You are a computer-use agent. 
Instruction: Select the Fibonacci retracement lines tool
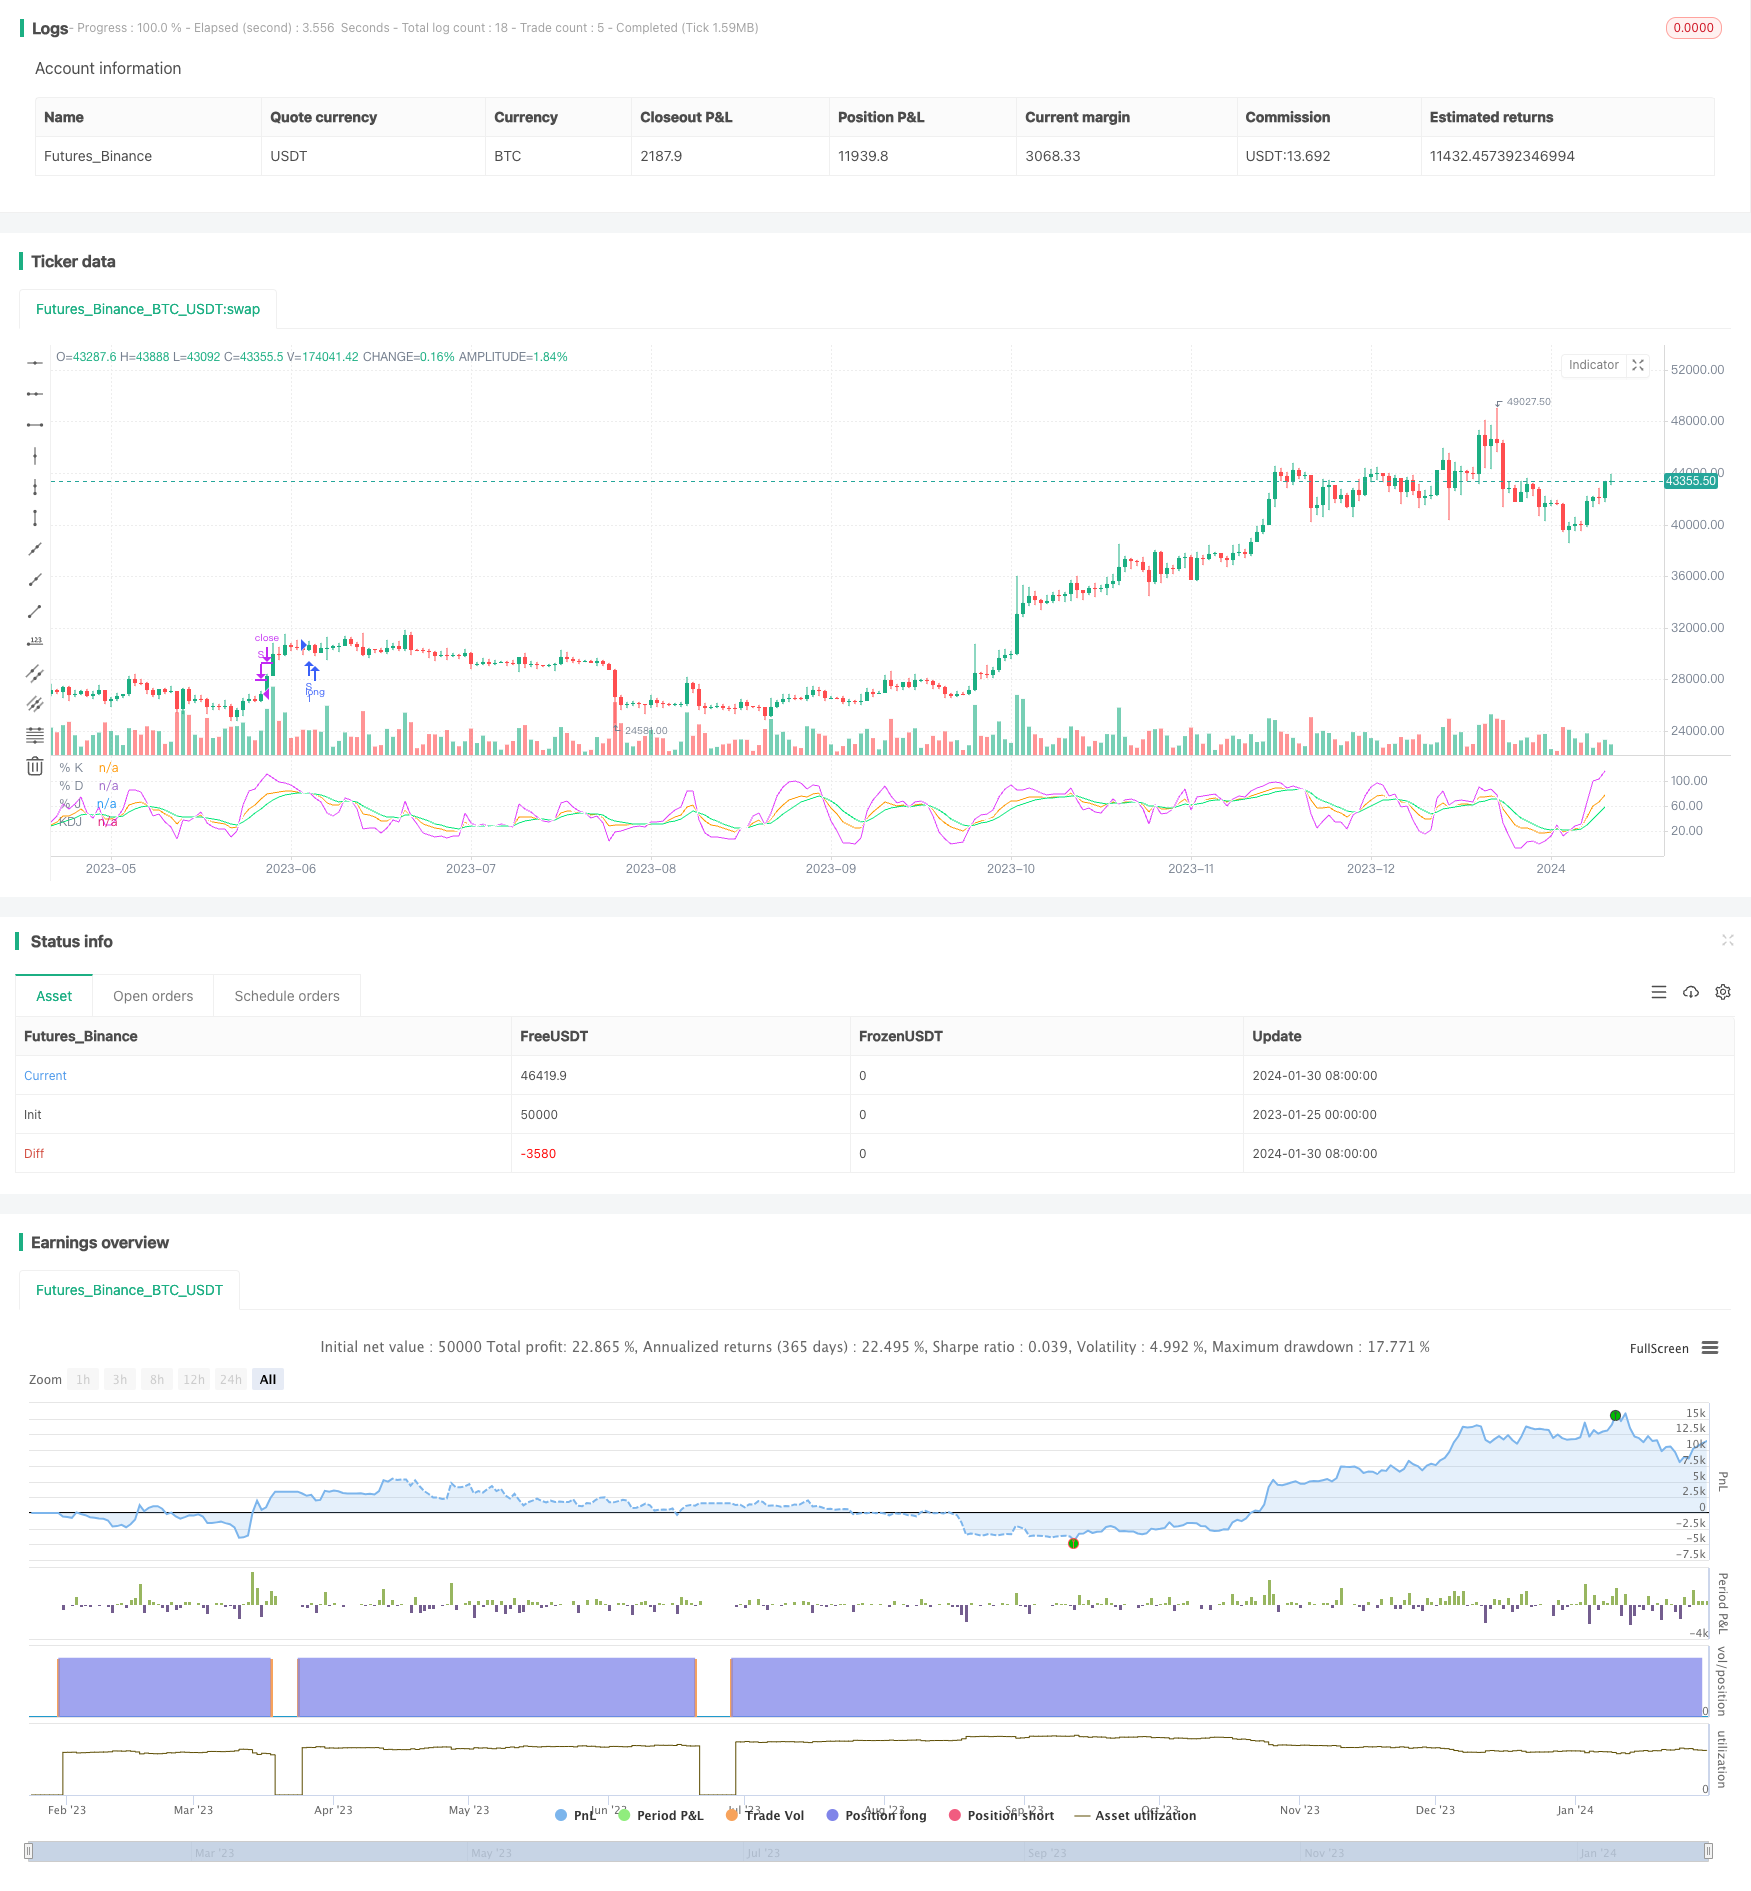35,735
